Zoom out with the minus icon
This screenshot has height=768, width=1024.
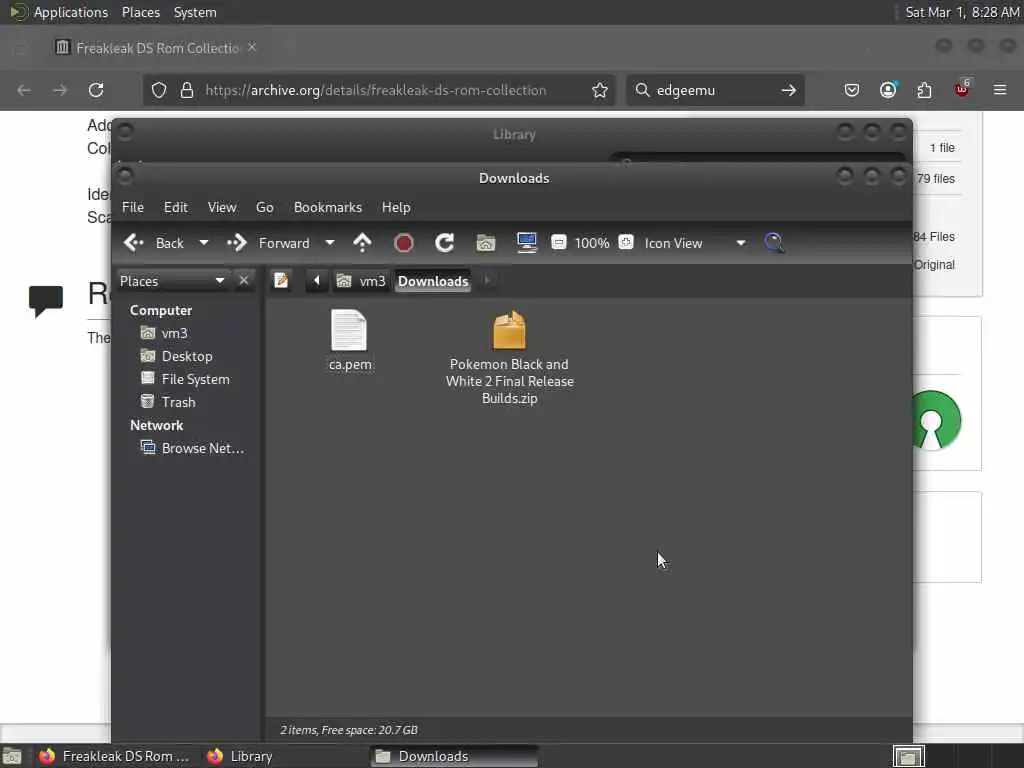(x=558, y=242)
